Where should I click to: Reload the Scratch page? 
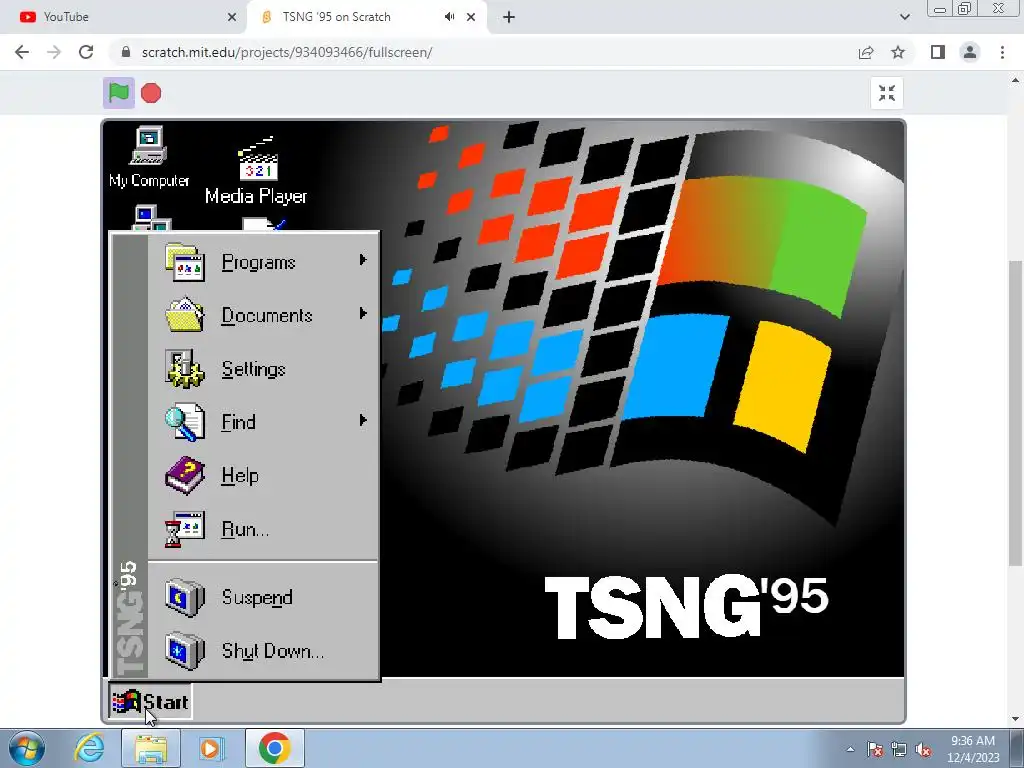(86, 52)
